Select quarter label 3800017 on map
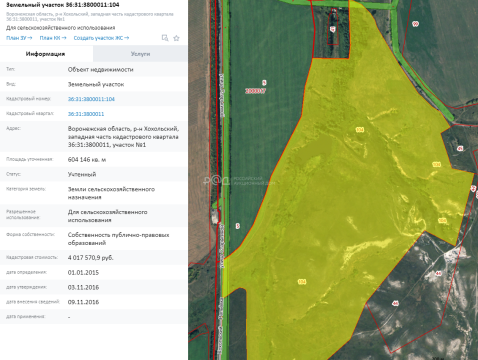 [x=255, y=91]
